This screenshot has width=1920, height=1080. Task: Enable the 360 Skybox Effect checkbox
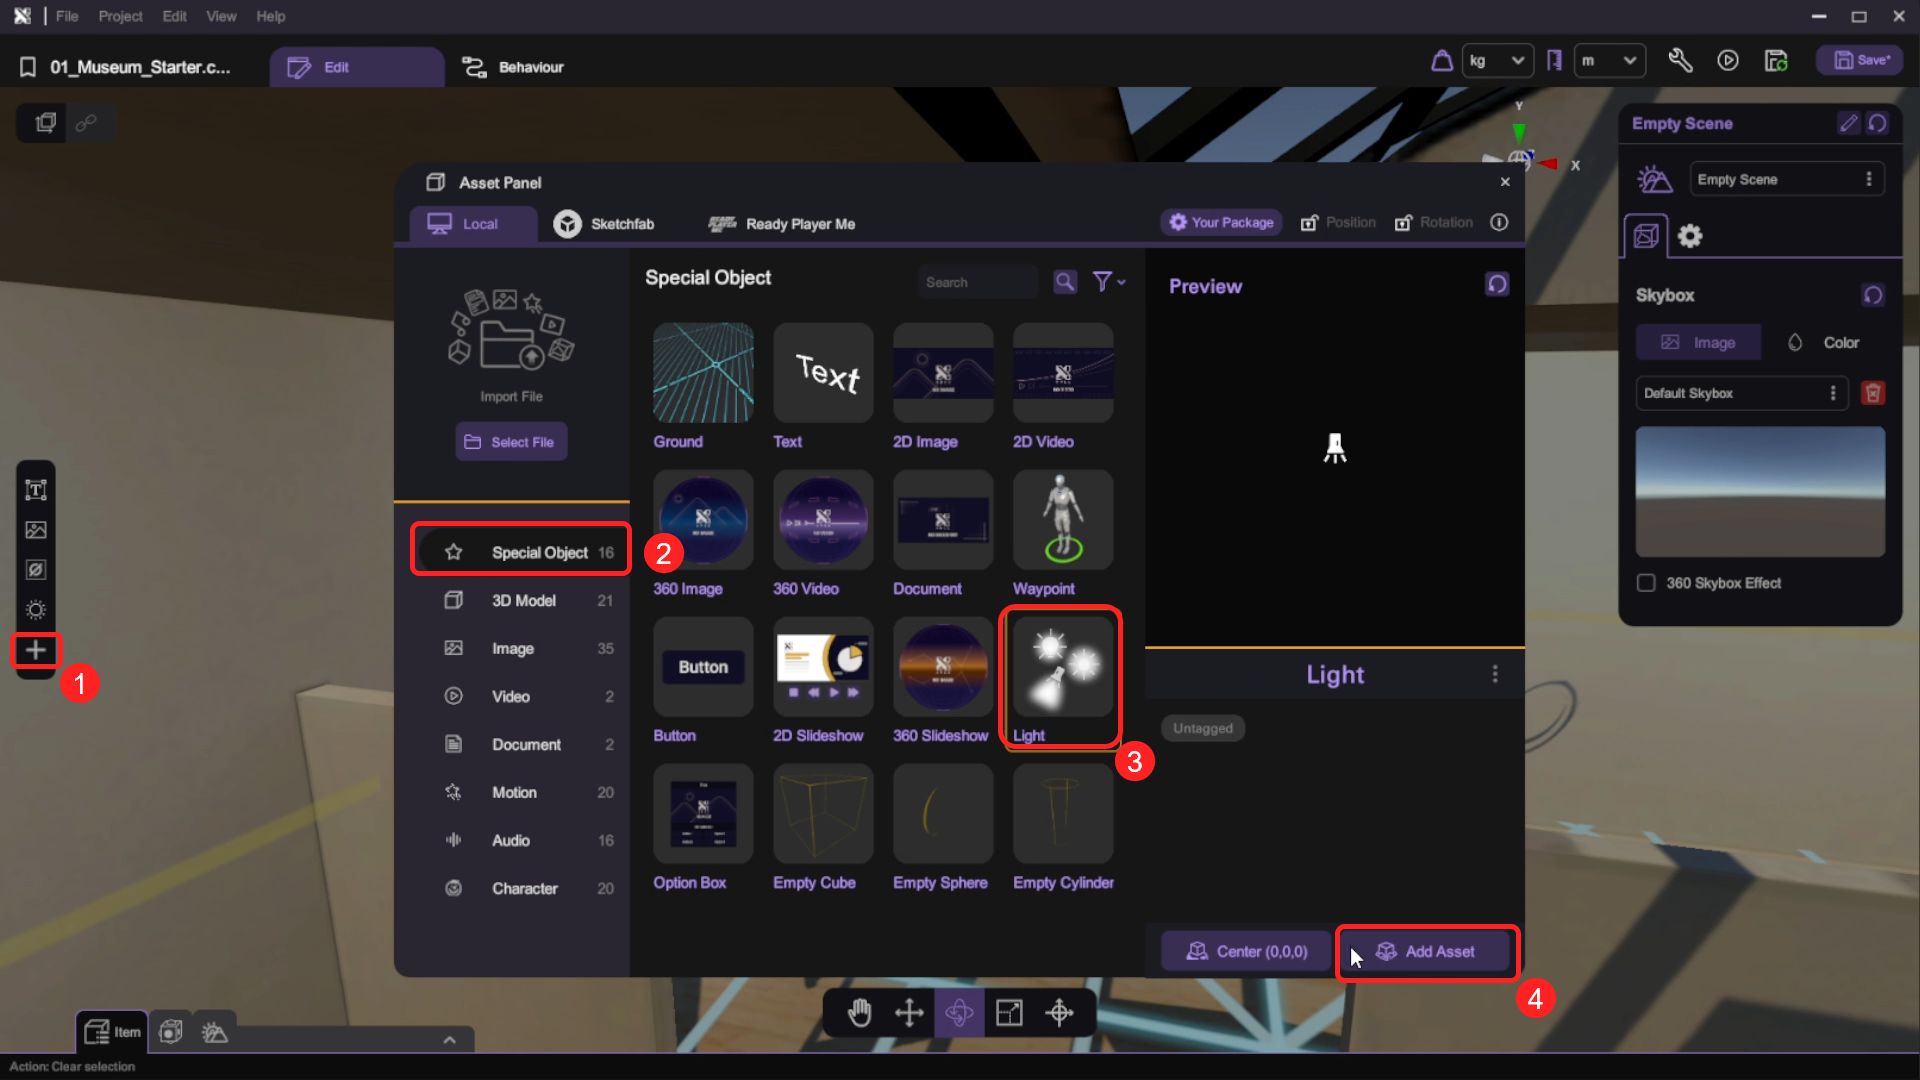pos(1646,583)
